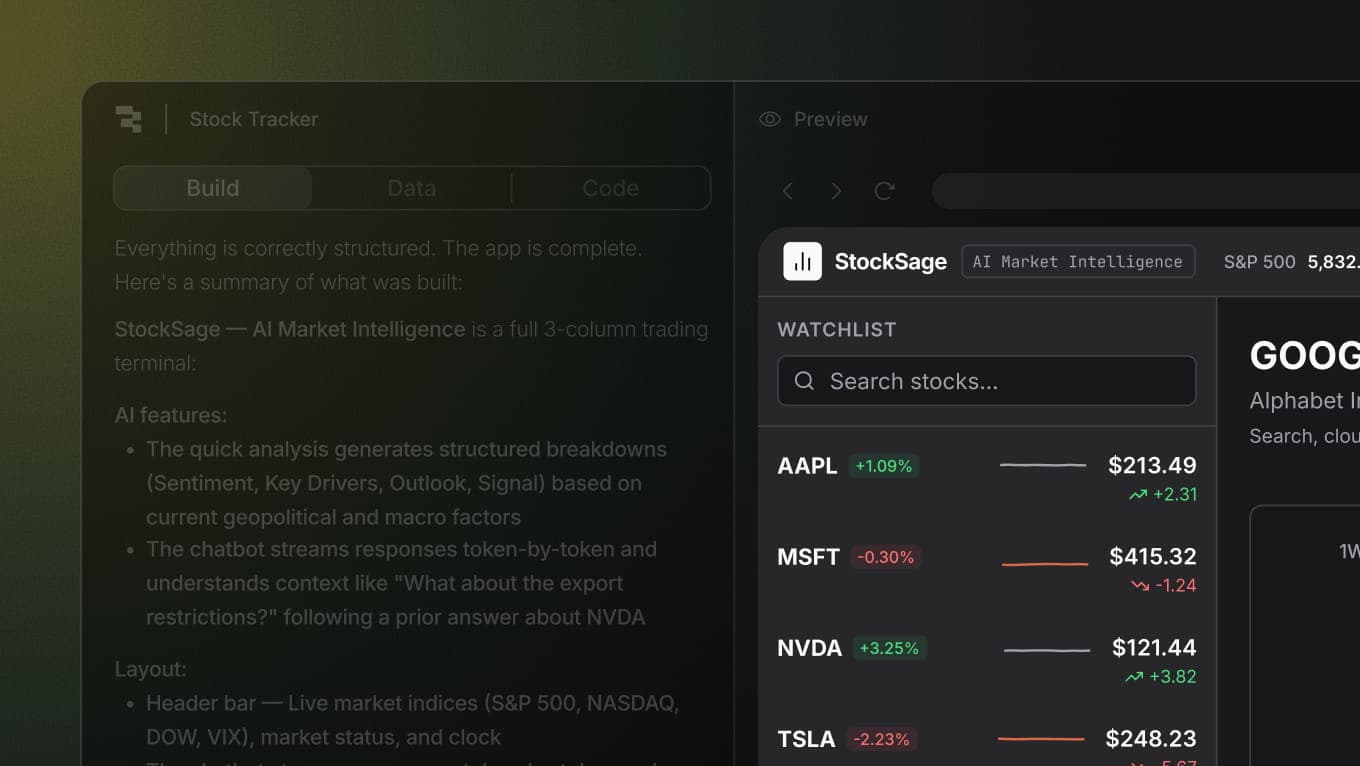Switch to the Build tab
Image resolution: width=1360 pixels, height=766 pixels.
point(213,188)
